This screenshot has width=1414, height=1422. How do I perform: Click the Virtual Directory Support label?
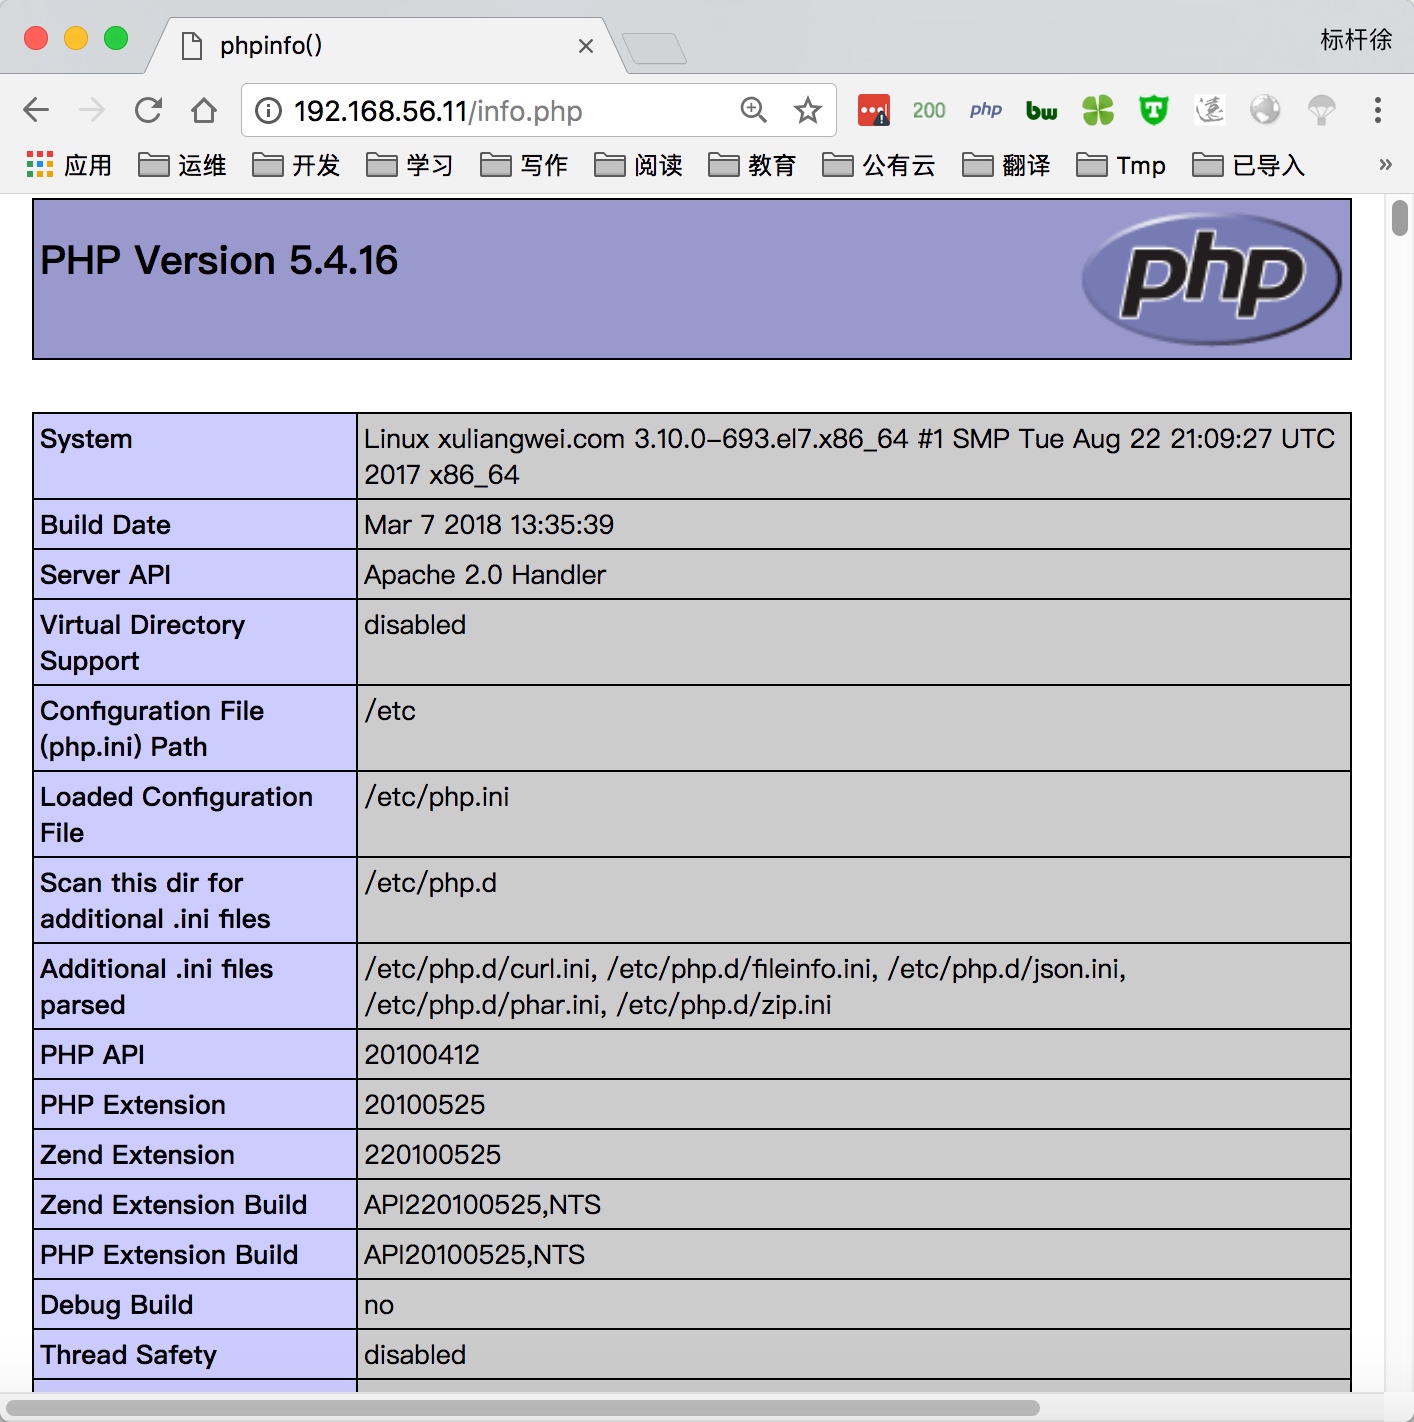[142, 643]
